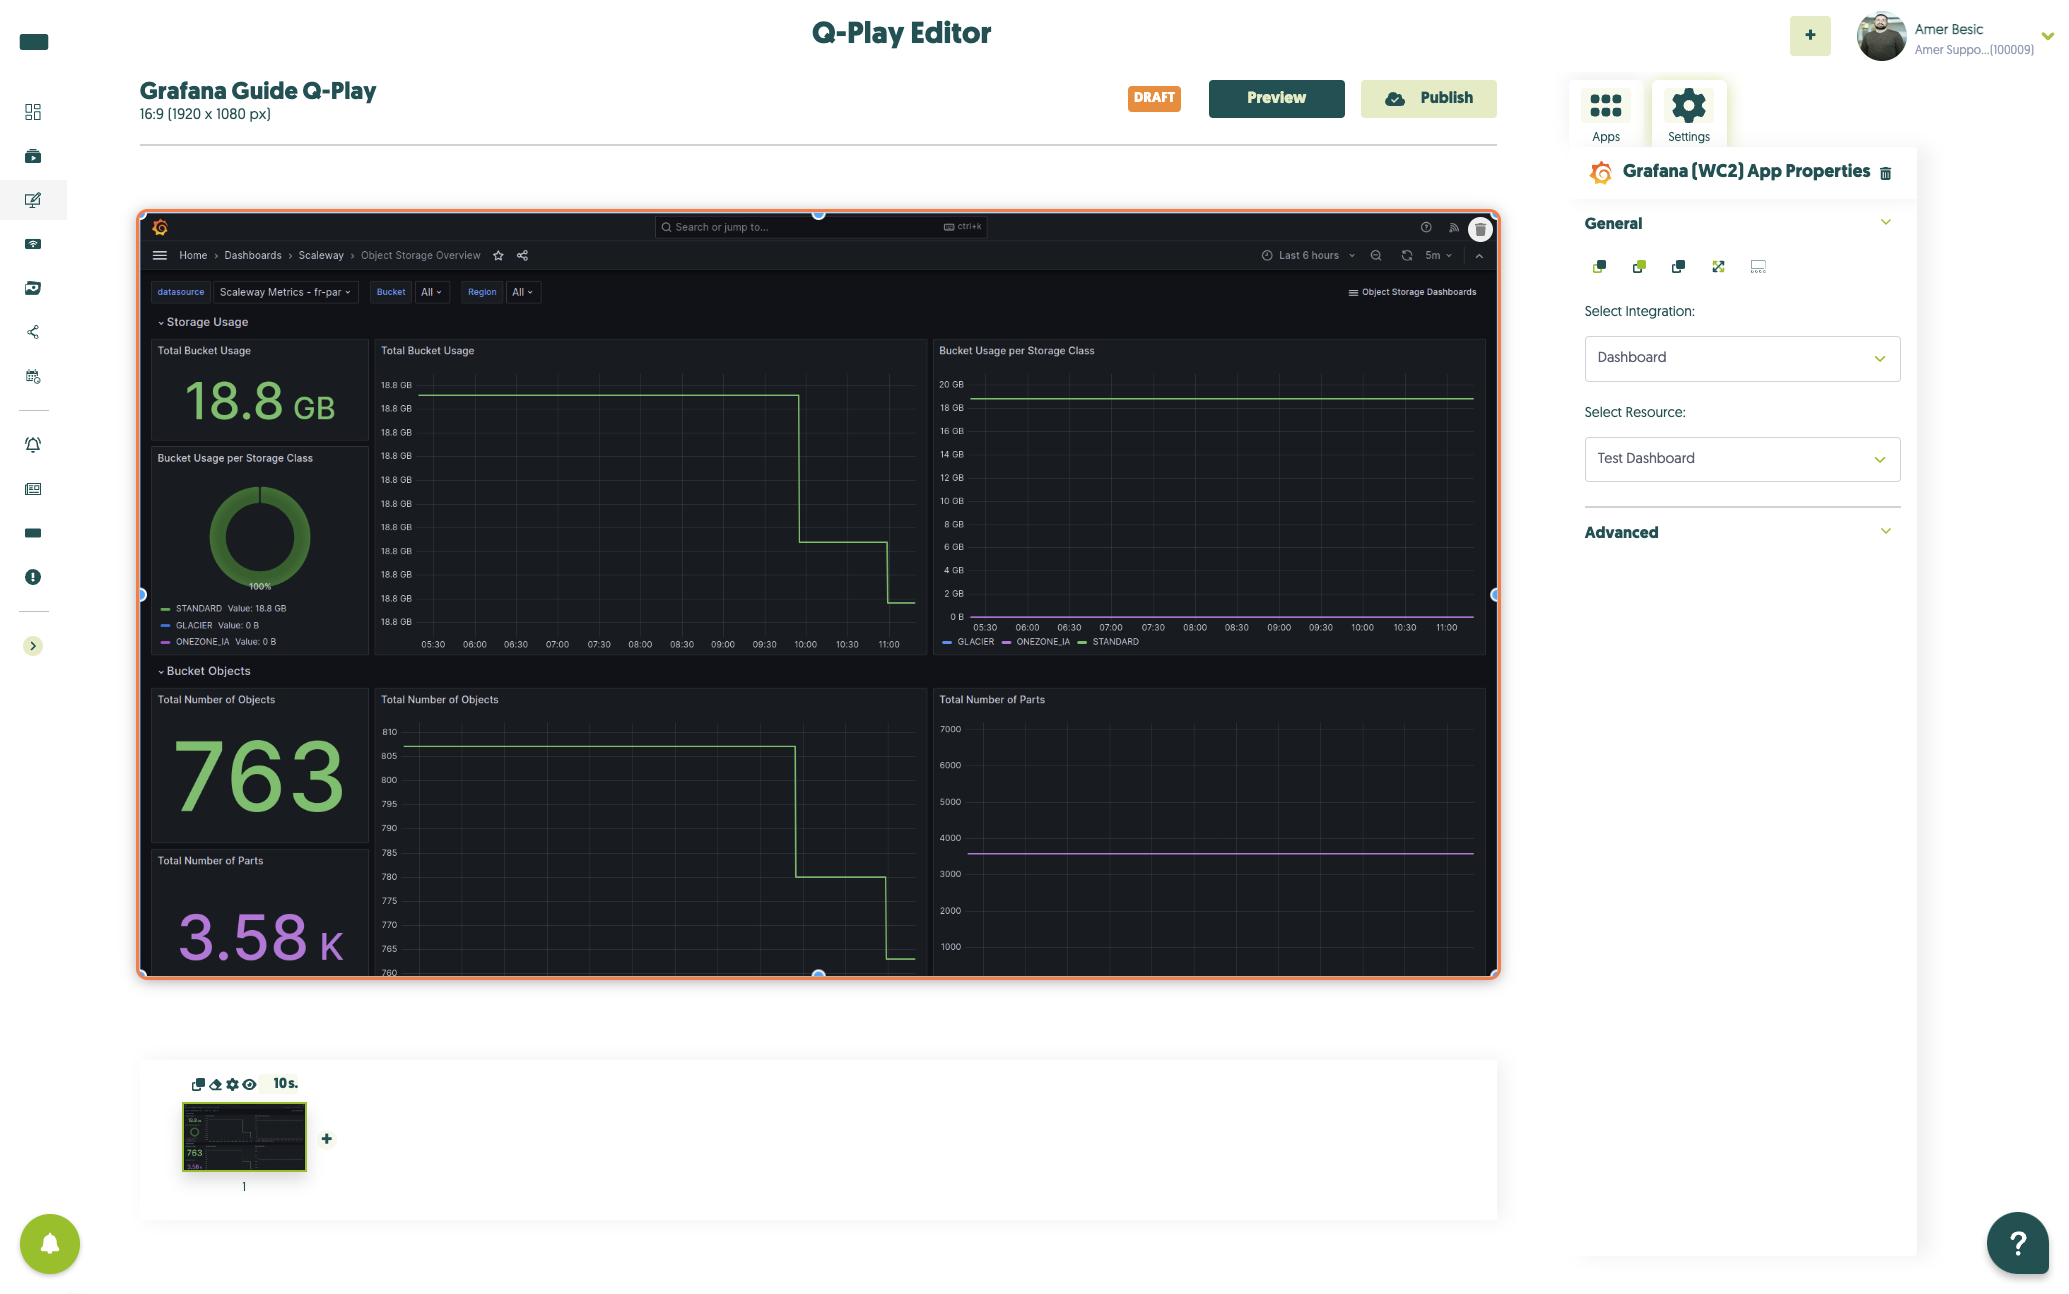Click Scaleway in Grafana breadcrumb
Screen dimensions: 2069x1294
(x=321, y=256)
